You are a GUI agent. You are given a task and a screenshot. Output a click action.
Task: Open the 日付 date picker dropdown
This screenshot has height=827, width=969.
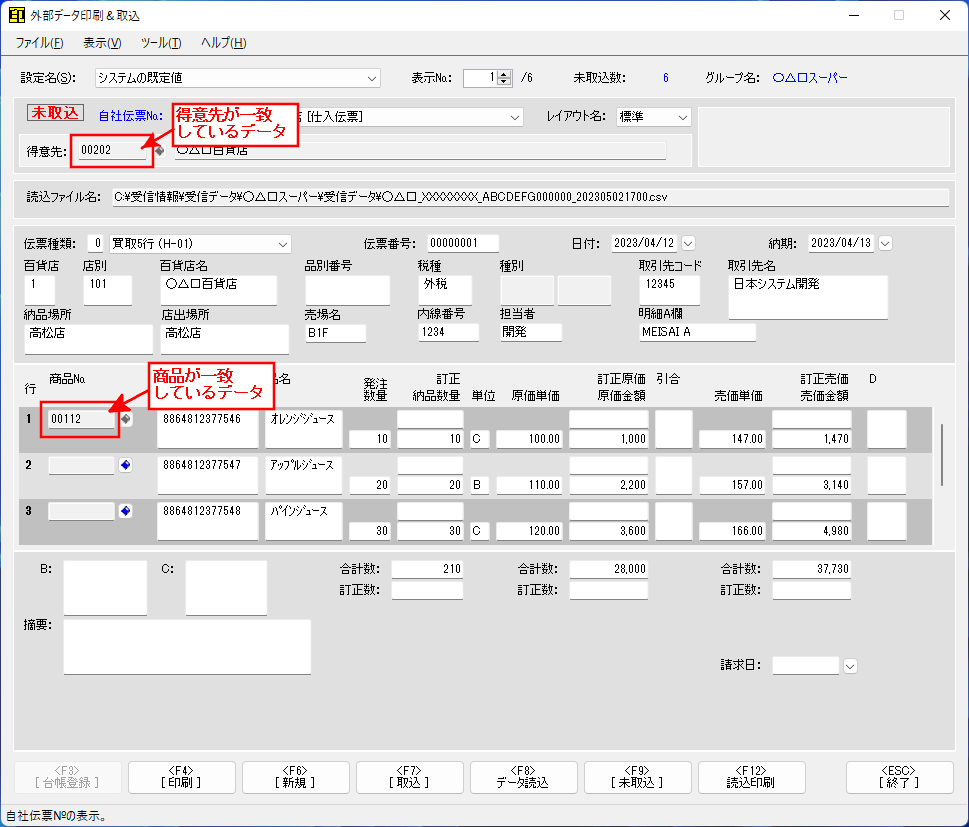pyautogui.click(x=688, y=244)
